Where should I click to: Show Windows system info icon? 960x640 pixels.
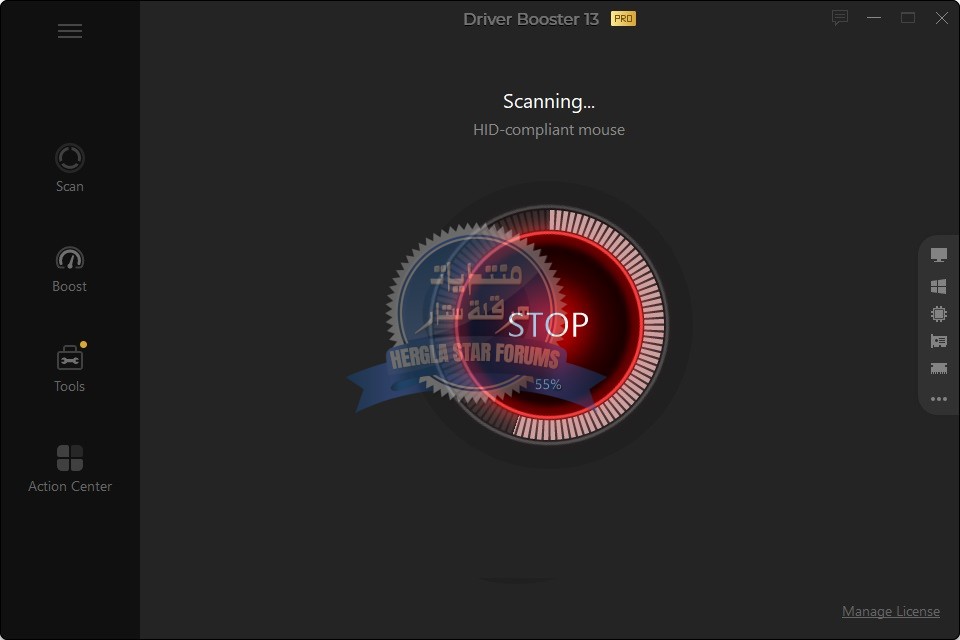point(938,286)
